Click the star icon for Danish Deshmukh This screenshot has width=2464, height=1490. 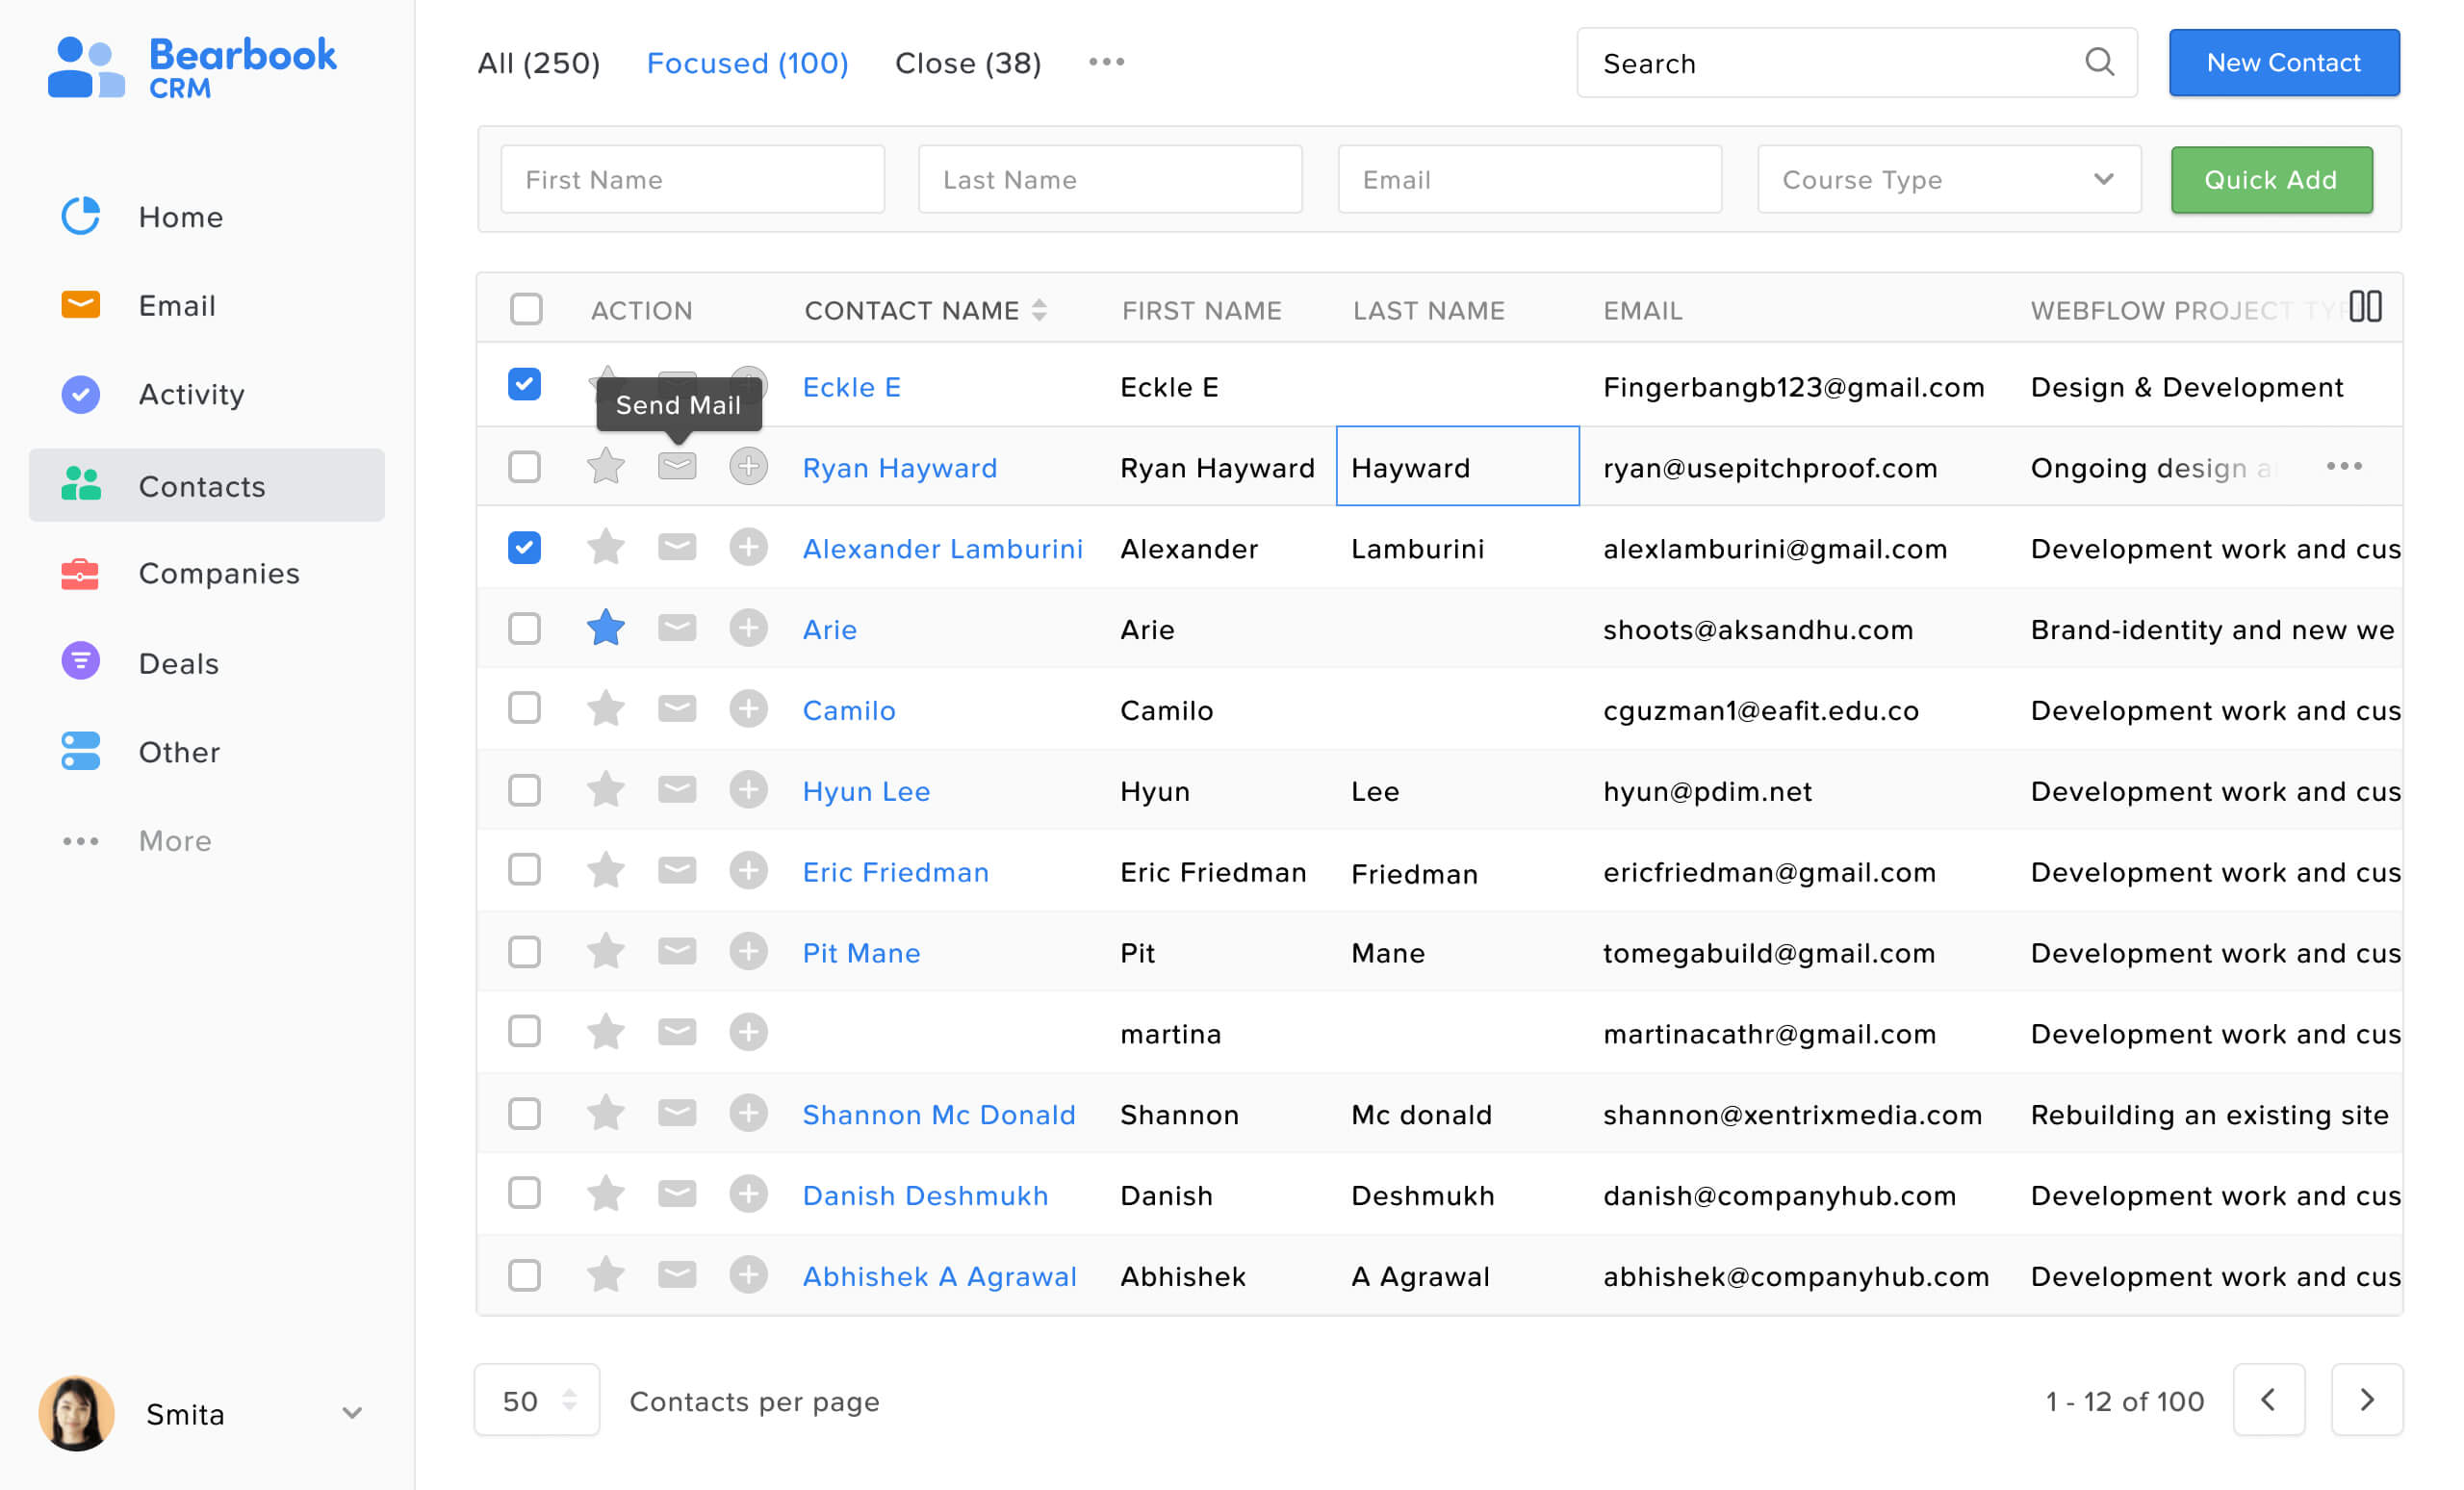pyautogui.click(x=607, y=1196)
